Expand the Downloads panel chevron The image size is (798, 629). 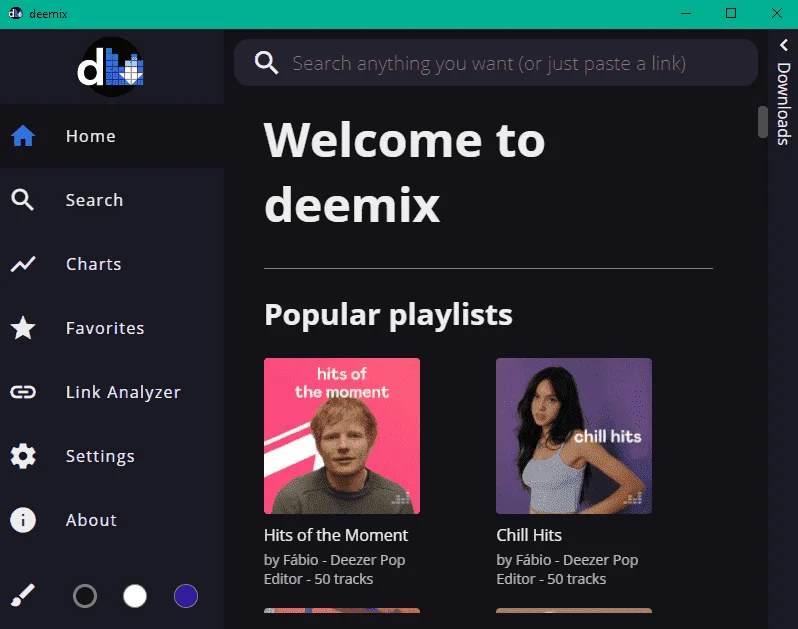point(784,45)
